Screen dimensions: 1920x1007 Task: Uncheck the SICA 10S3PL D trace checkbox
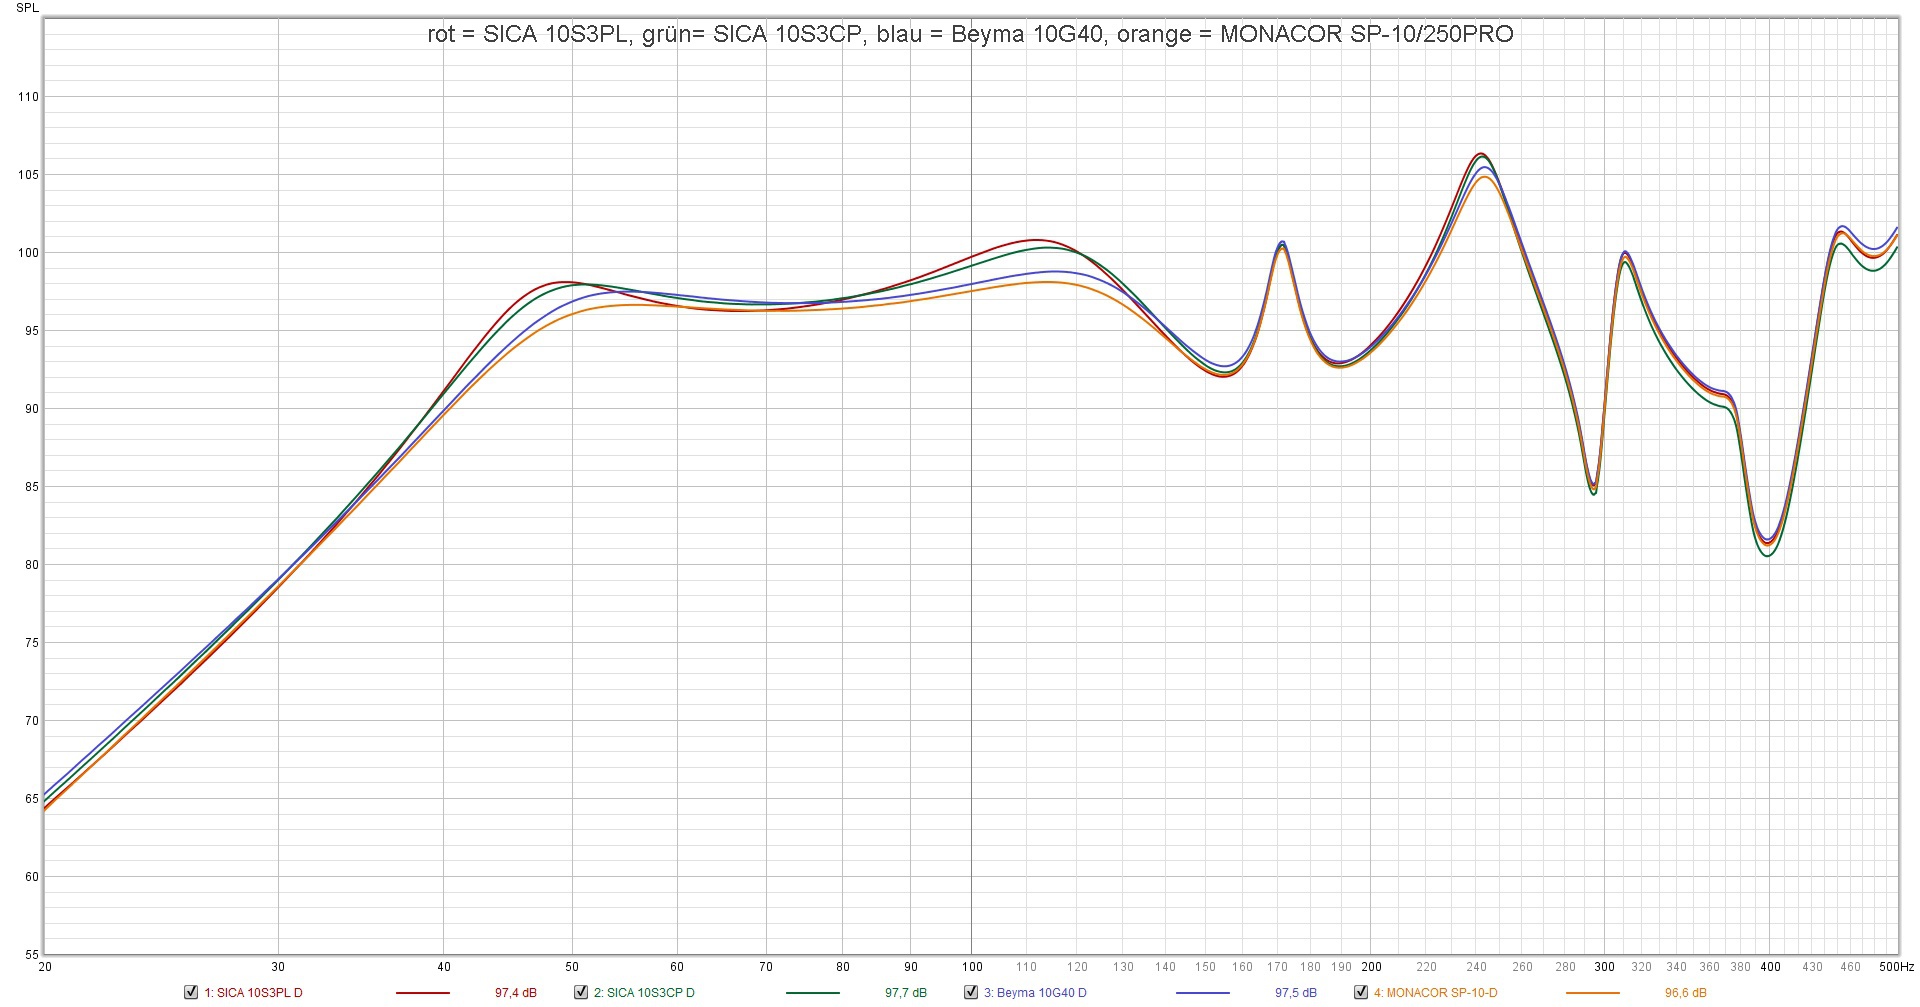tap(191, 992)
